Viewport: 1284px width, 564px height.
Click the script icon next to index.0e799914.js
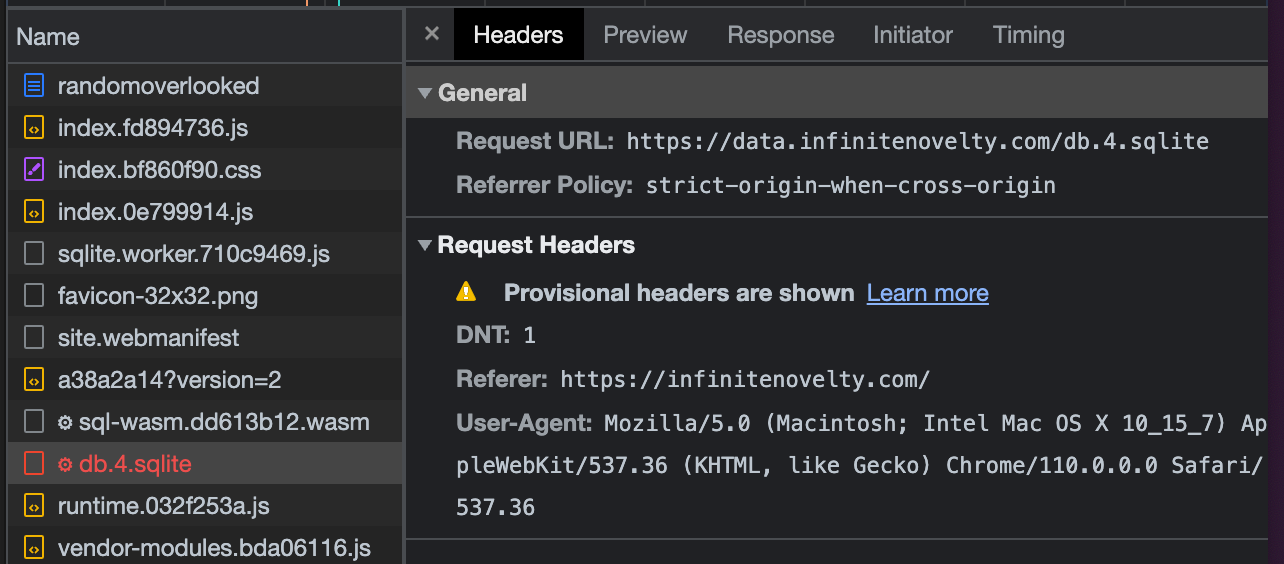pyautogui.click(x=34, y=212)
